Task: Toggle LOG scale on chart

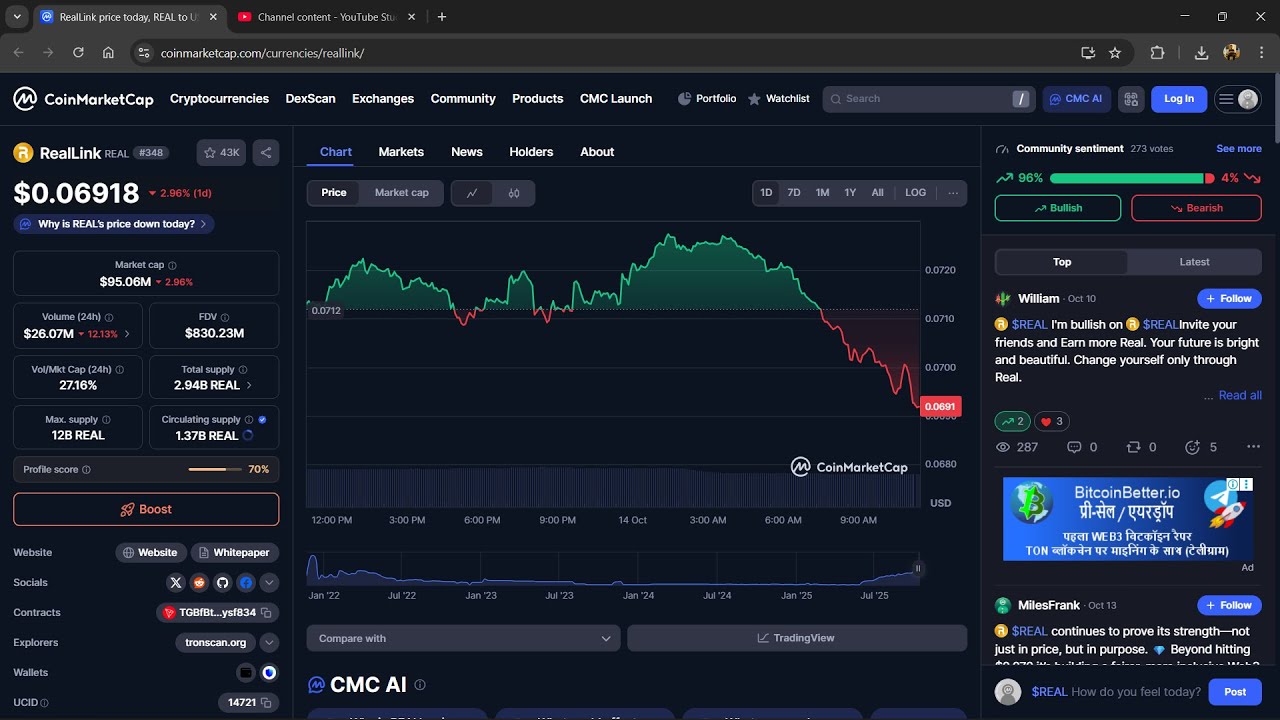Action: [916, 193]
